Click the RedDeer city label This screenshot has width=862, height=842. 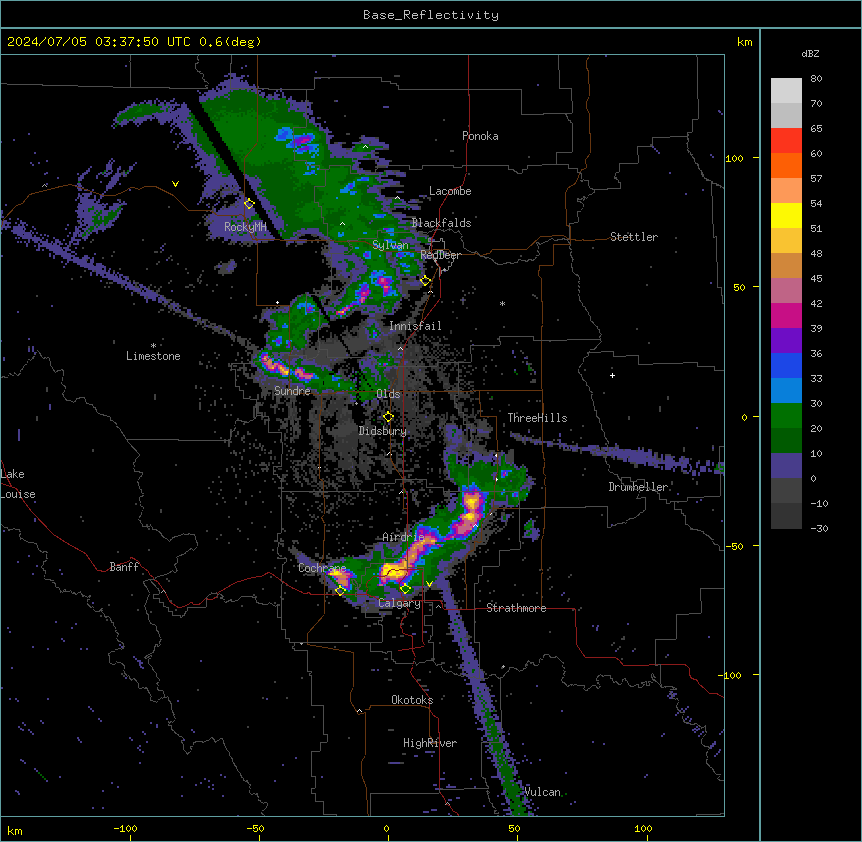pos(440,255)
